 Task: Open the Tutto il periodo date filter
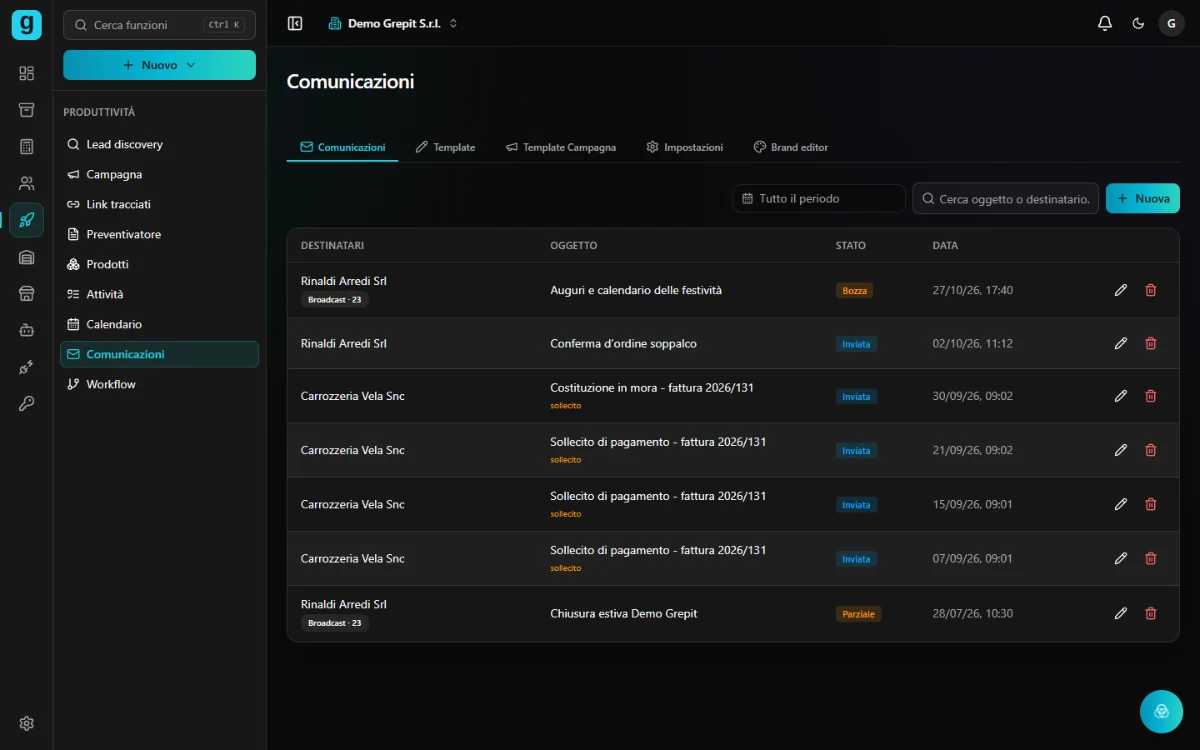click(819, 198)
